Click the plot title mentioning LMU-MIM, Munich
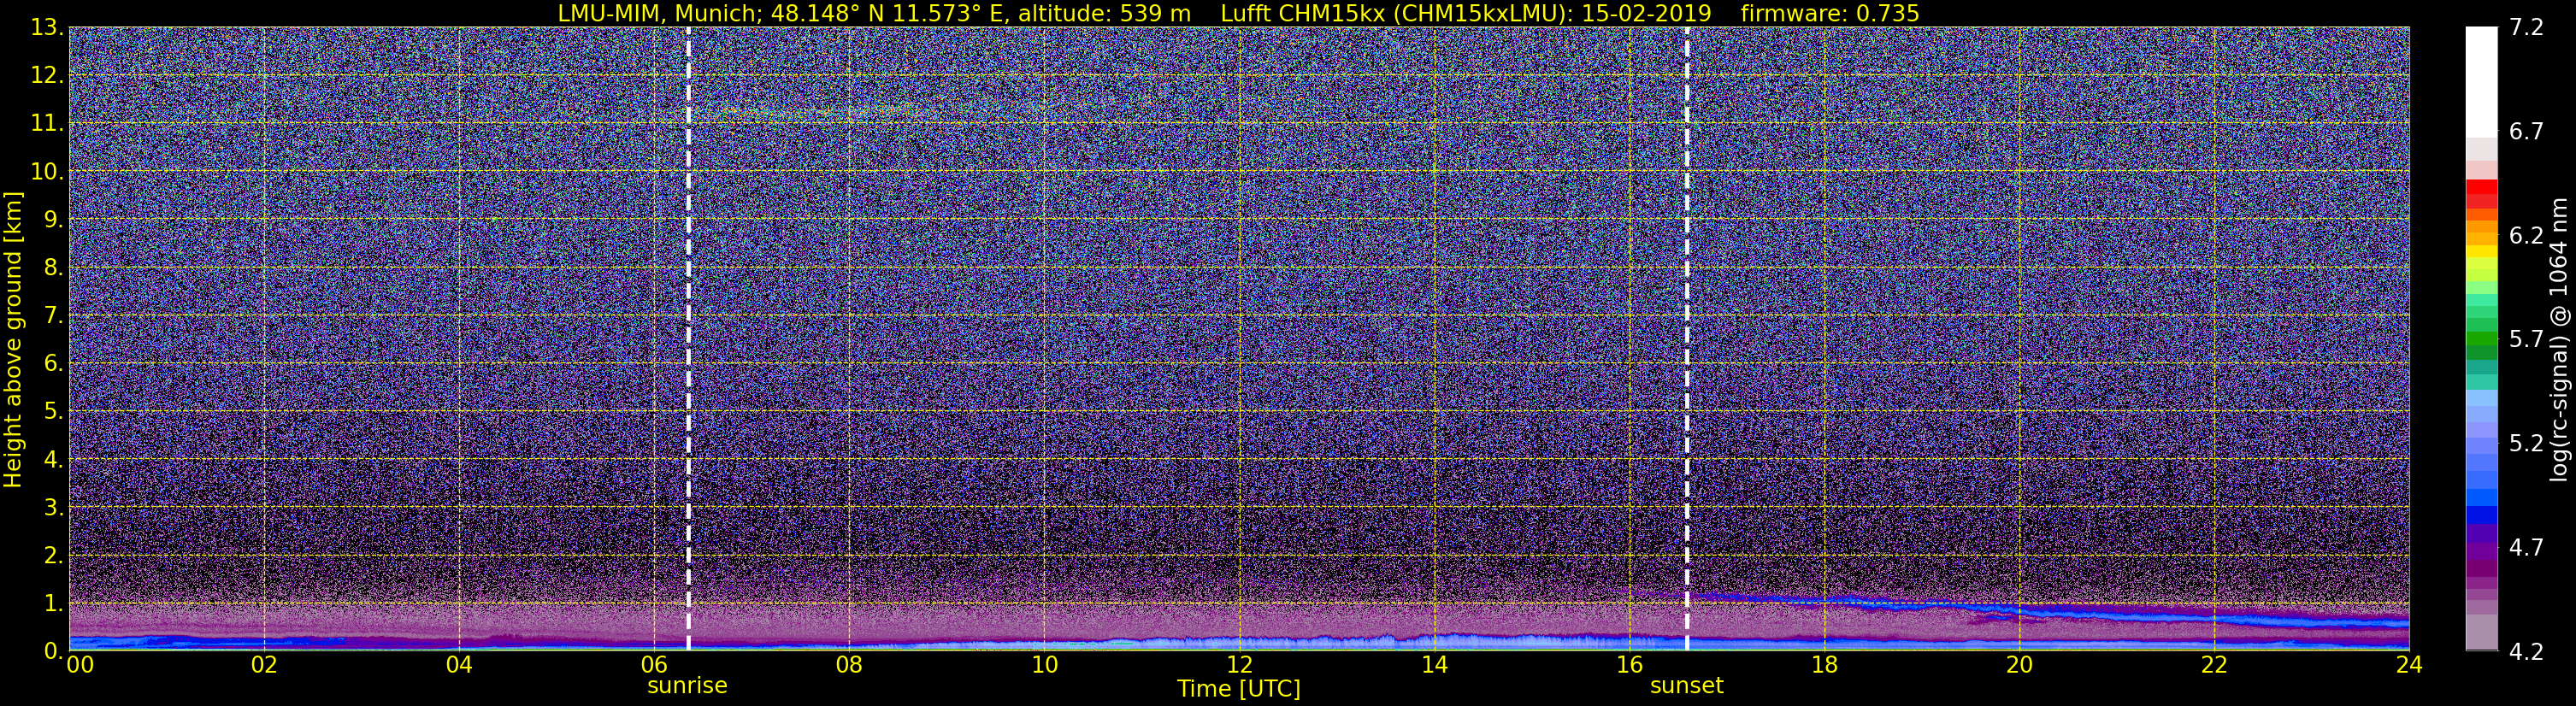 point(1238,13)
